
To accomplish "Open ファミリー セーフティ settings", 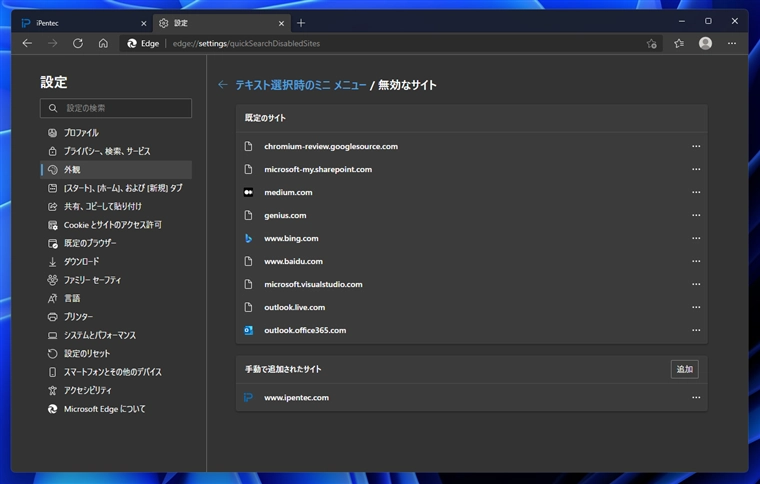I will (116, 280).
